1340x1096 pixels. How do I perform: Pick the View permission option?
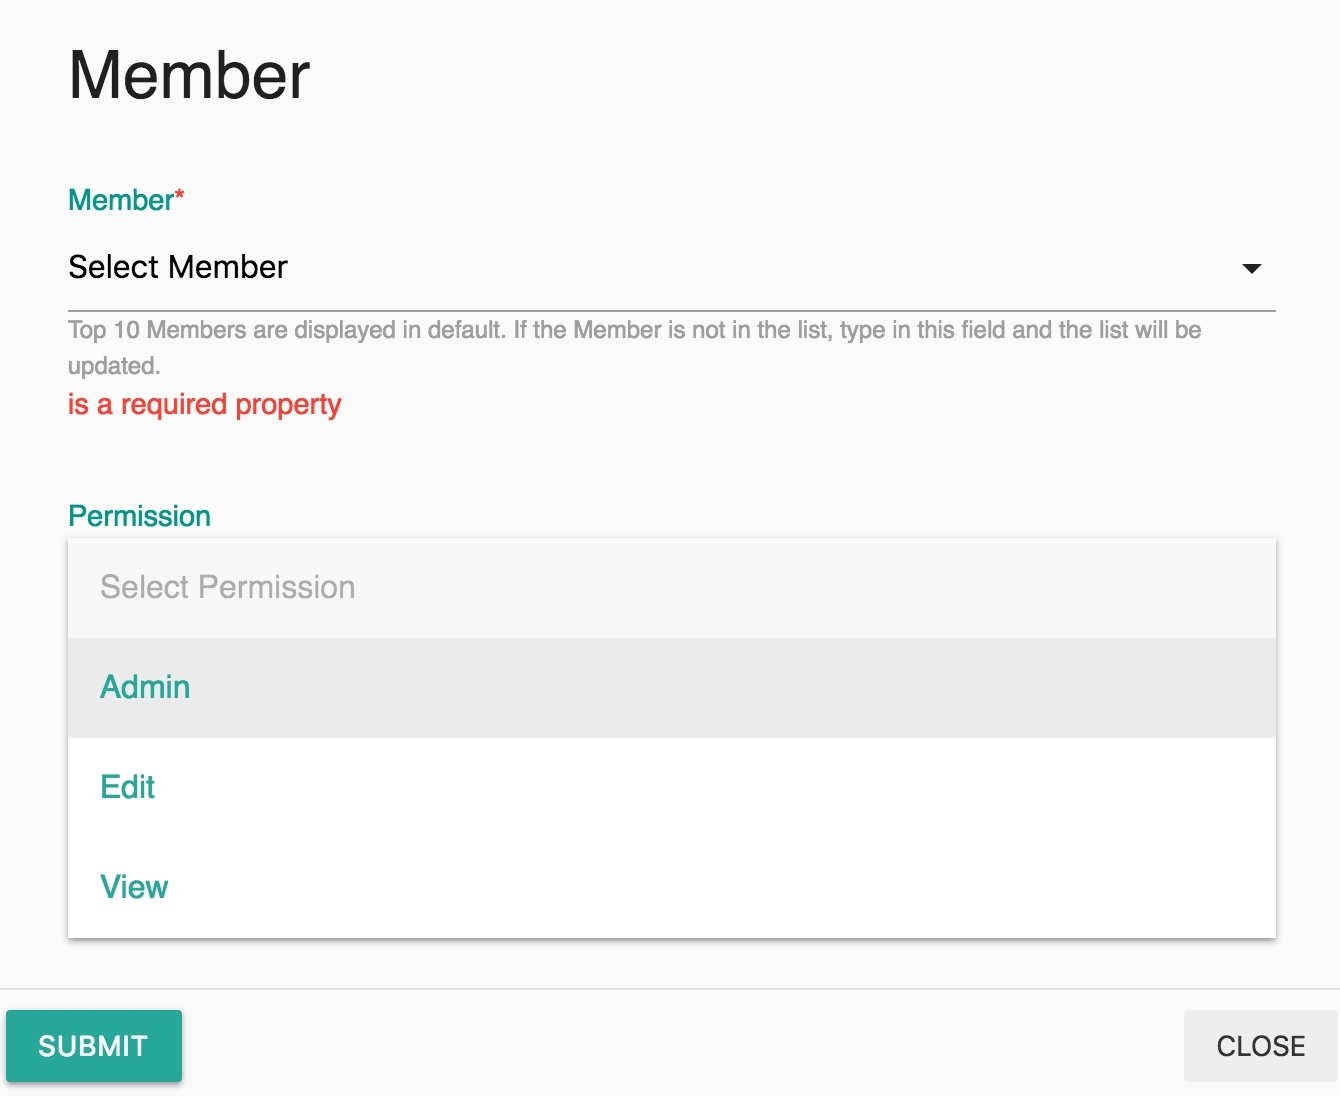tap(134, 887)
